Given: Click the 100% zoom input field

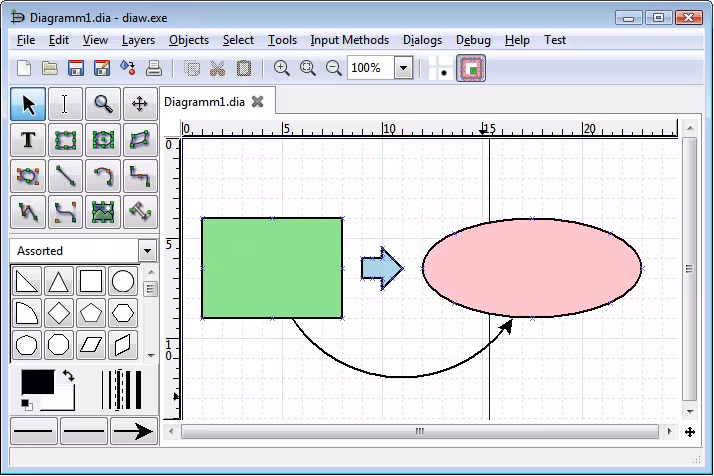Looking at the screenshot, I should 371,68.
